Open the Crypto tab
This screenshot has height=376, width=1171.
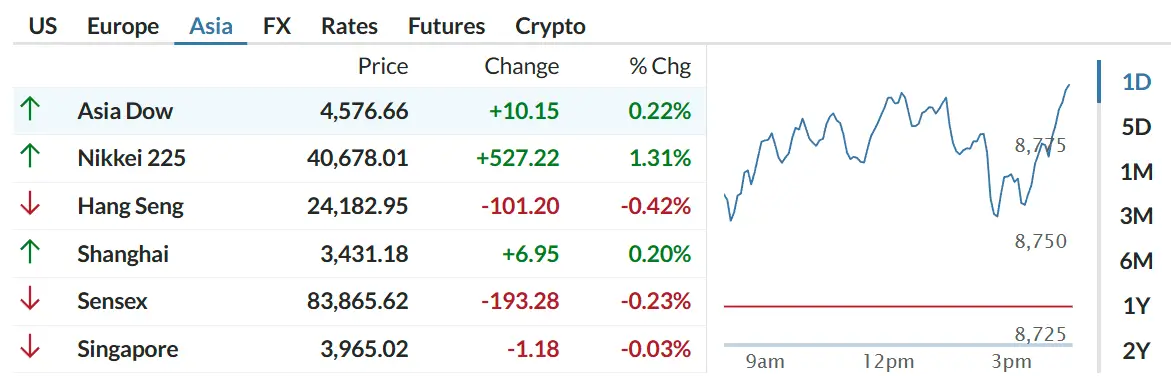550,27
